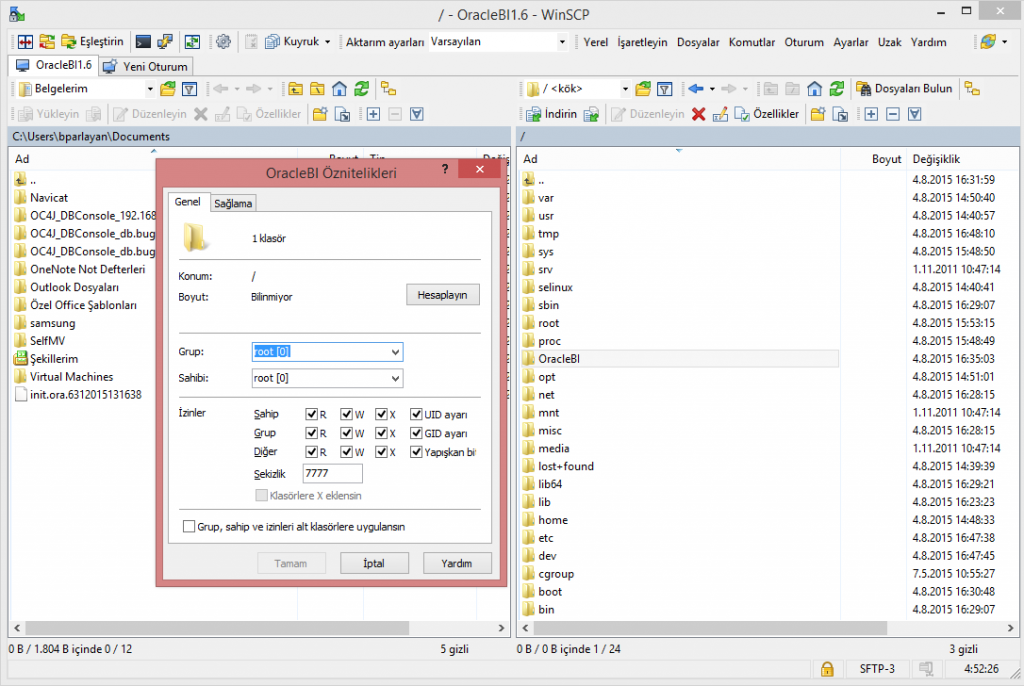Screen dimensions: 1024x686
Task: Uncheck Diğer R permission checkbox
Action: pyautogui.click(x=312, y=452)
